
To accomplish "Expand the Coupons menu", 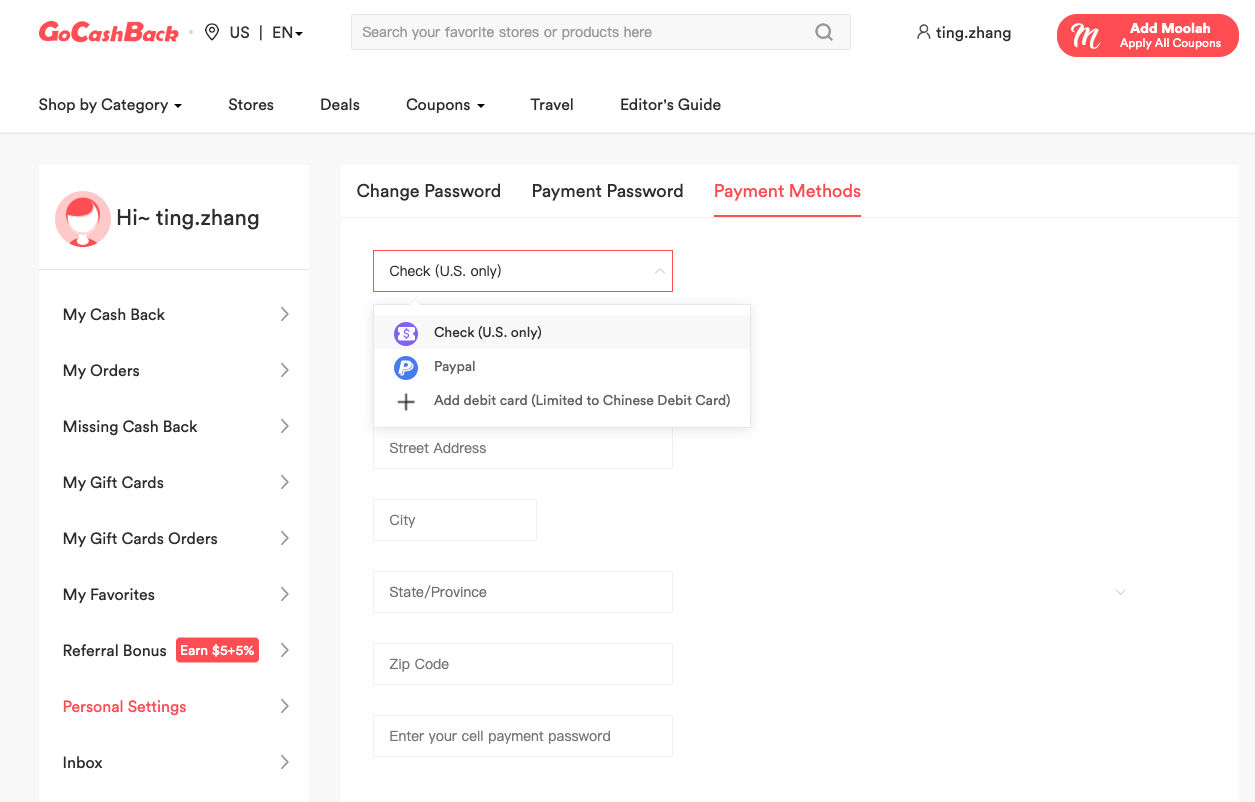I will click(x=445, y=104).
